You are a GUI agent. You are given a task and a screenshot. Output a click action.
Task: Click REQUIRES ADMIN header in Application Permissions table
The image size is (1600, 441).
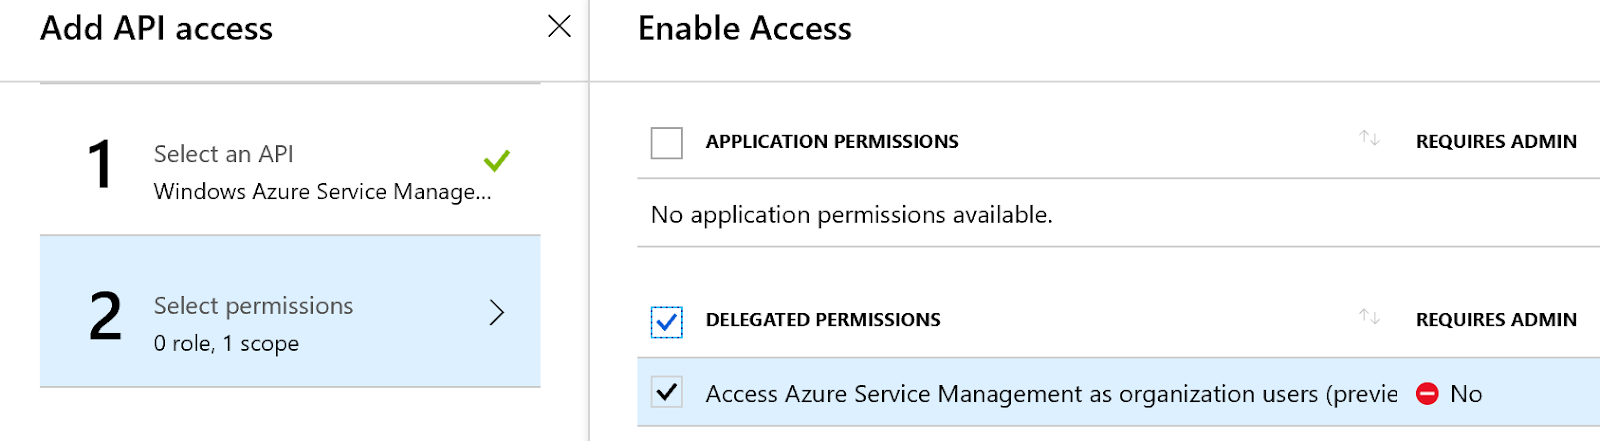pos(1496,142)
